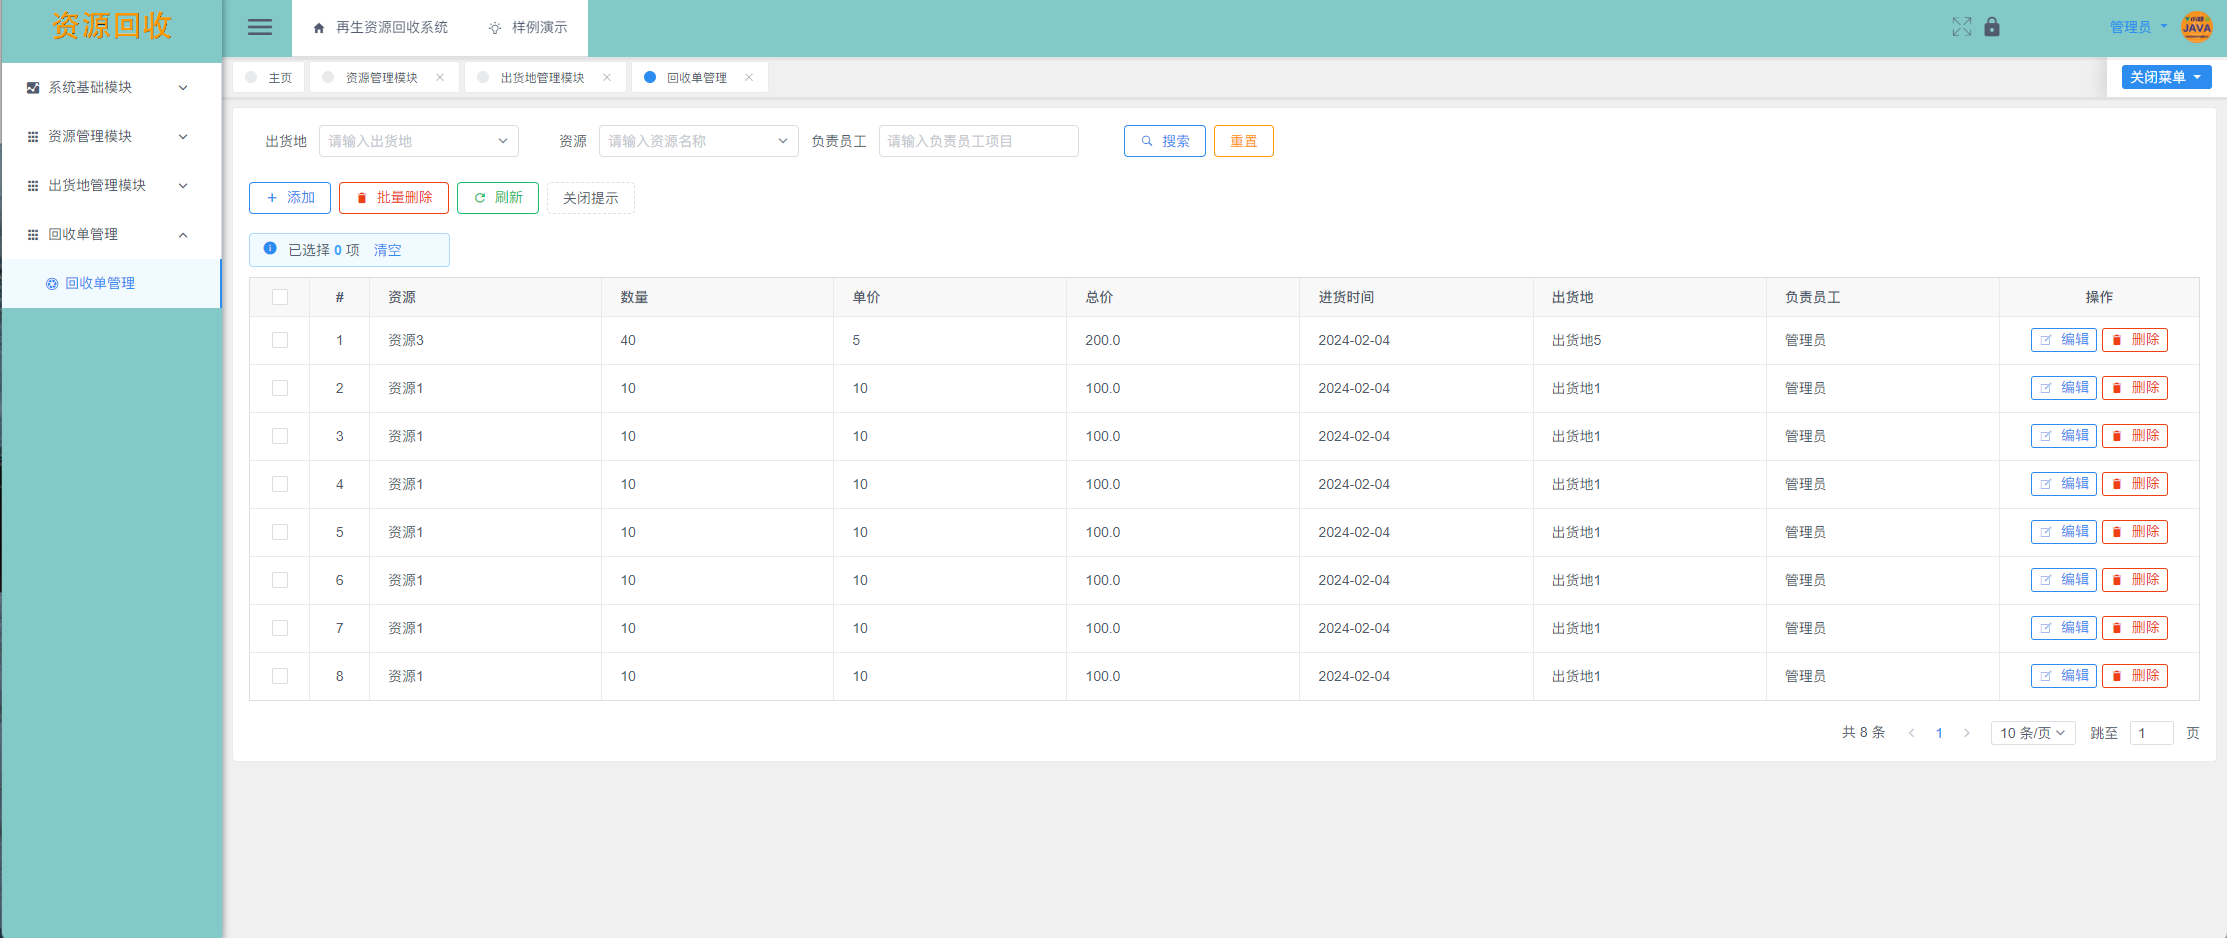
Task: Click 编辑 for row 3
Action: tap(2063, 436)
